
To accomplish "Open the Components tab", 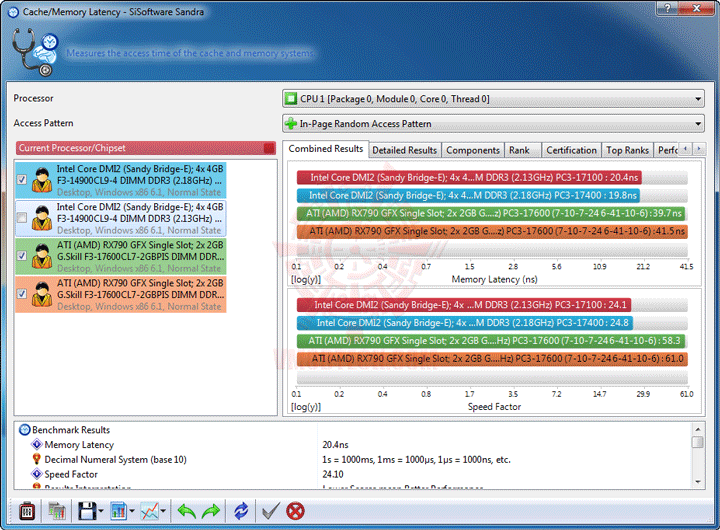I will (x=473, y=150).
